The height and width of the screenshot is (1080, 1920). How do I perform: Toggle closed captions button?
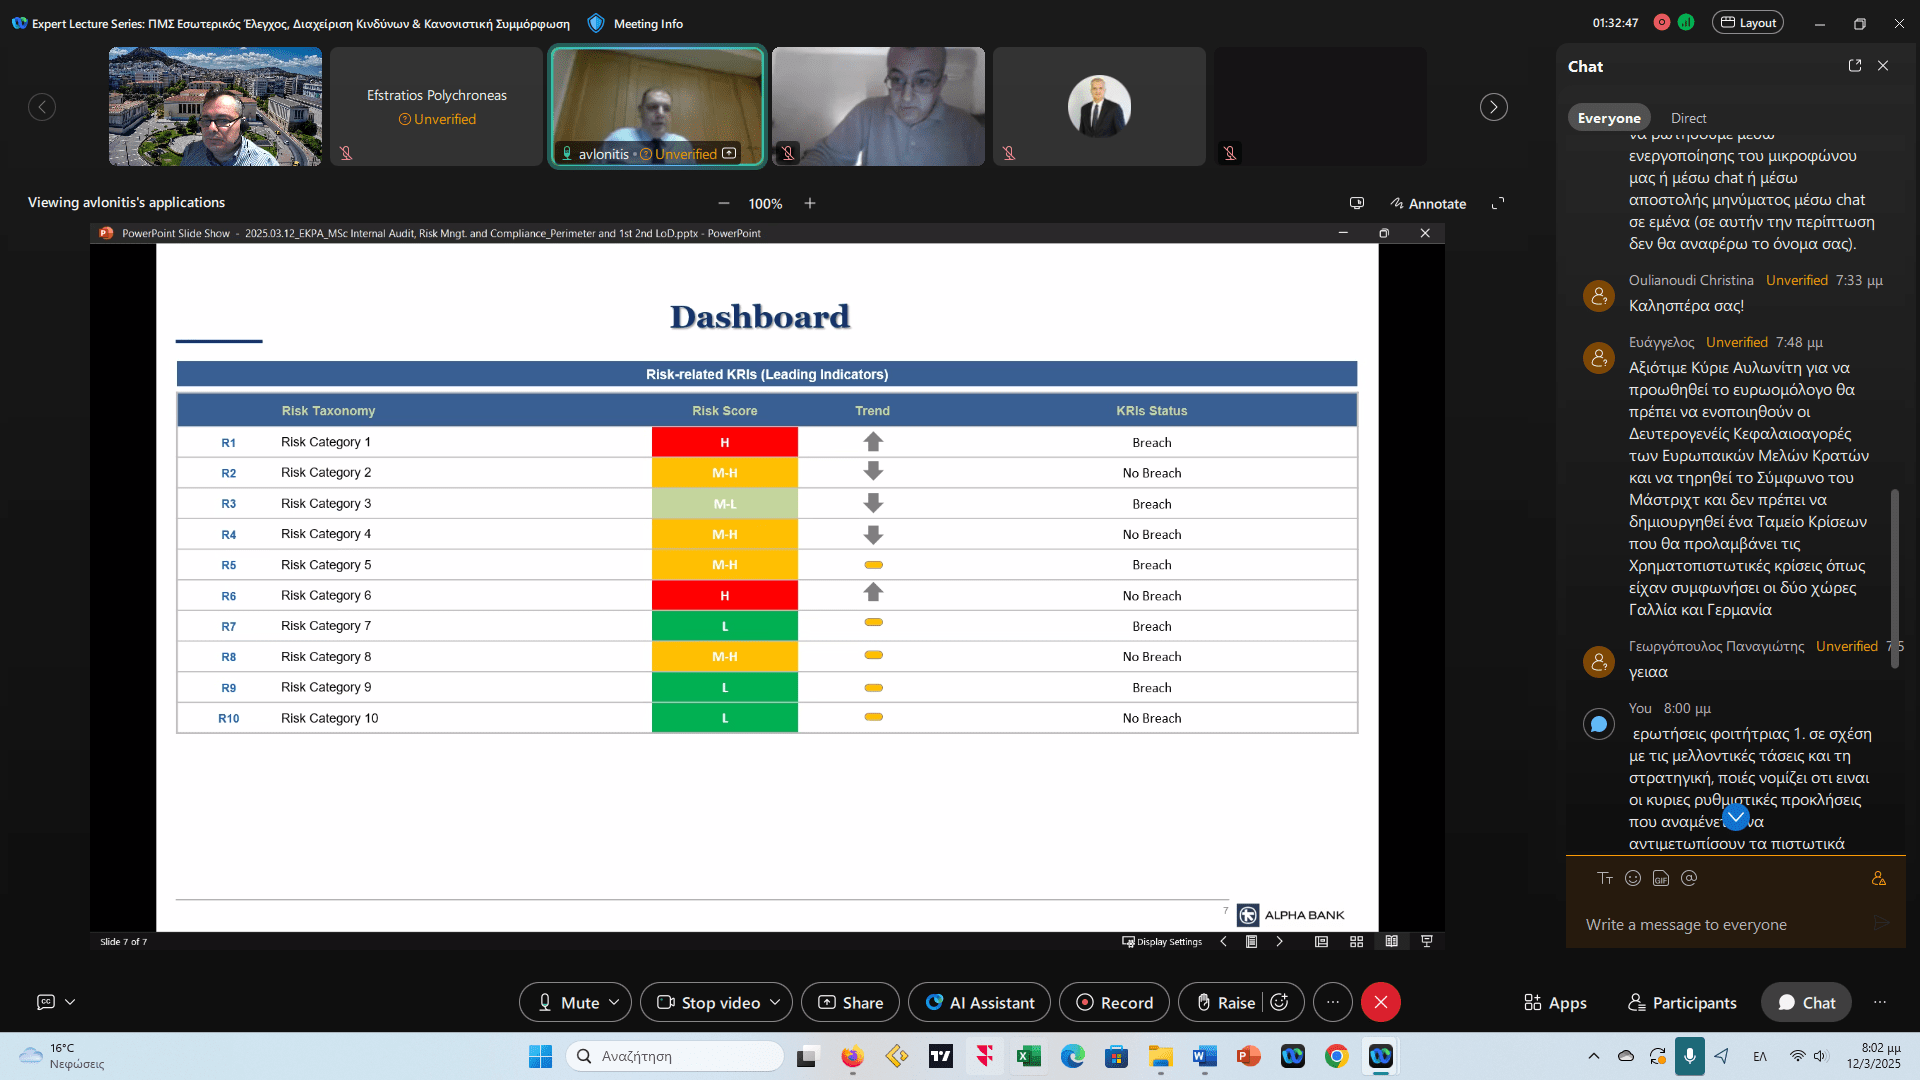tap(46, 1001)
